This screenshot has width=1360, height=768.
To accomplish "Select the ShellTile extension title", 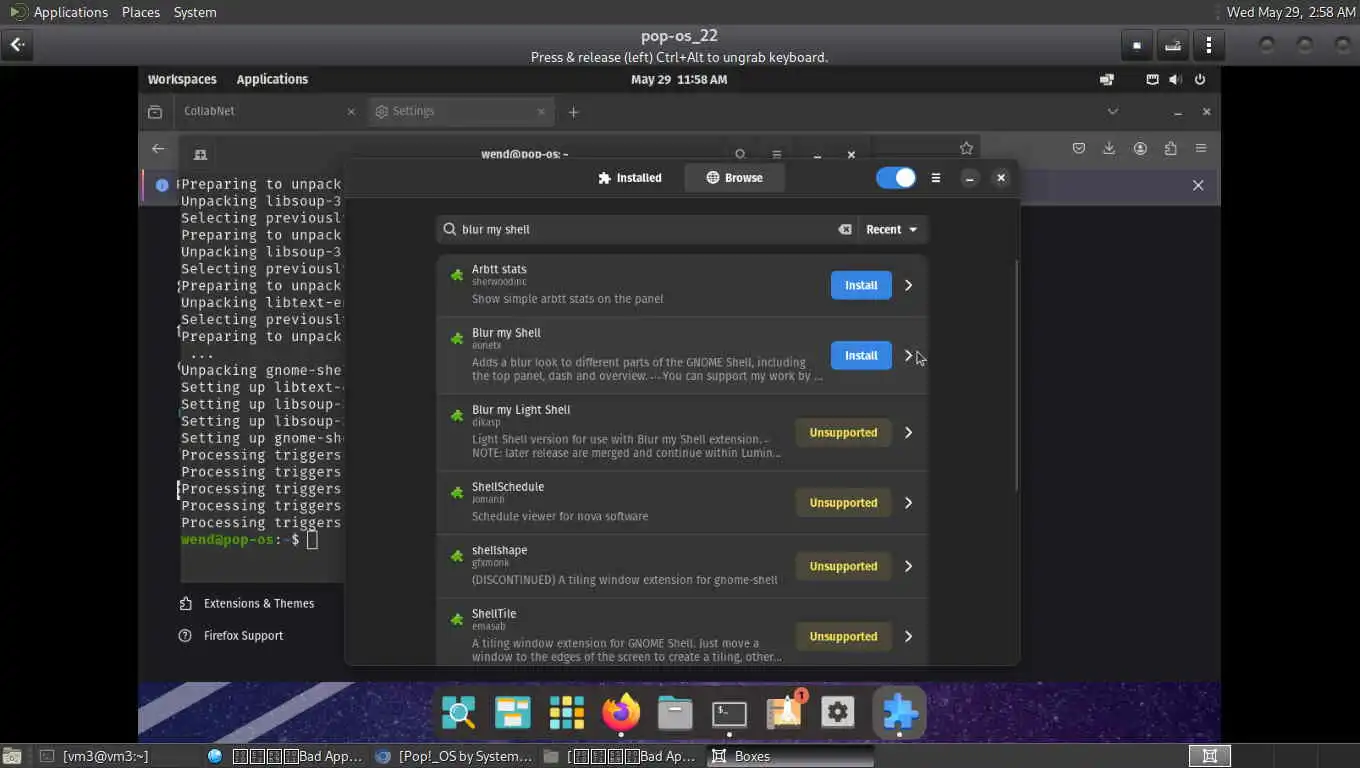I will 494,614.
